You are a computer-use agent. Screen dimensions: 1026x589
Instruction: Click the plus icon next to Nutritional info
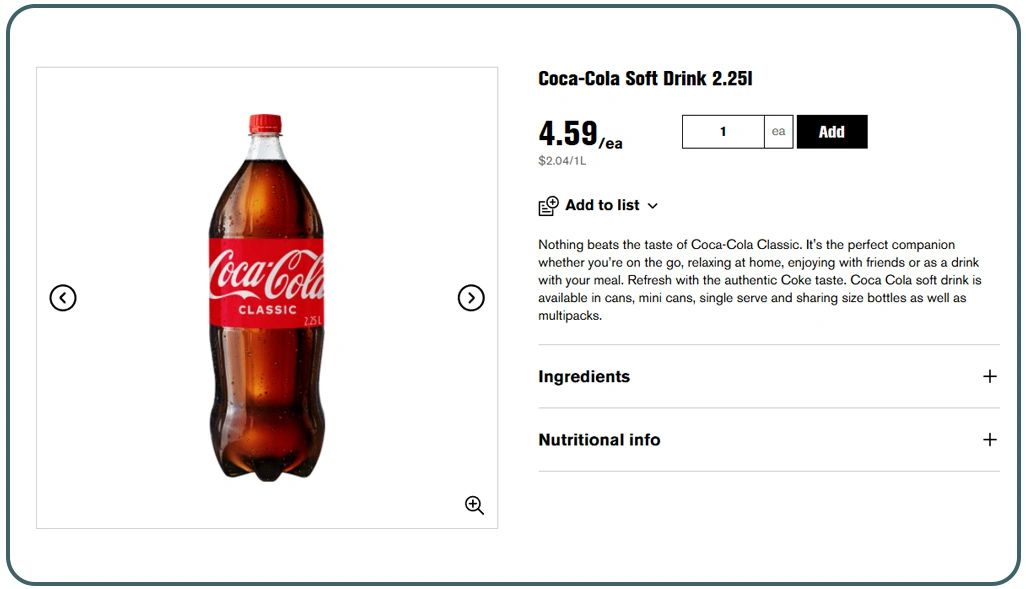pos(990,440)
